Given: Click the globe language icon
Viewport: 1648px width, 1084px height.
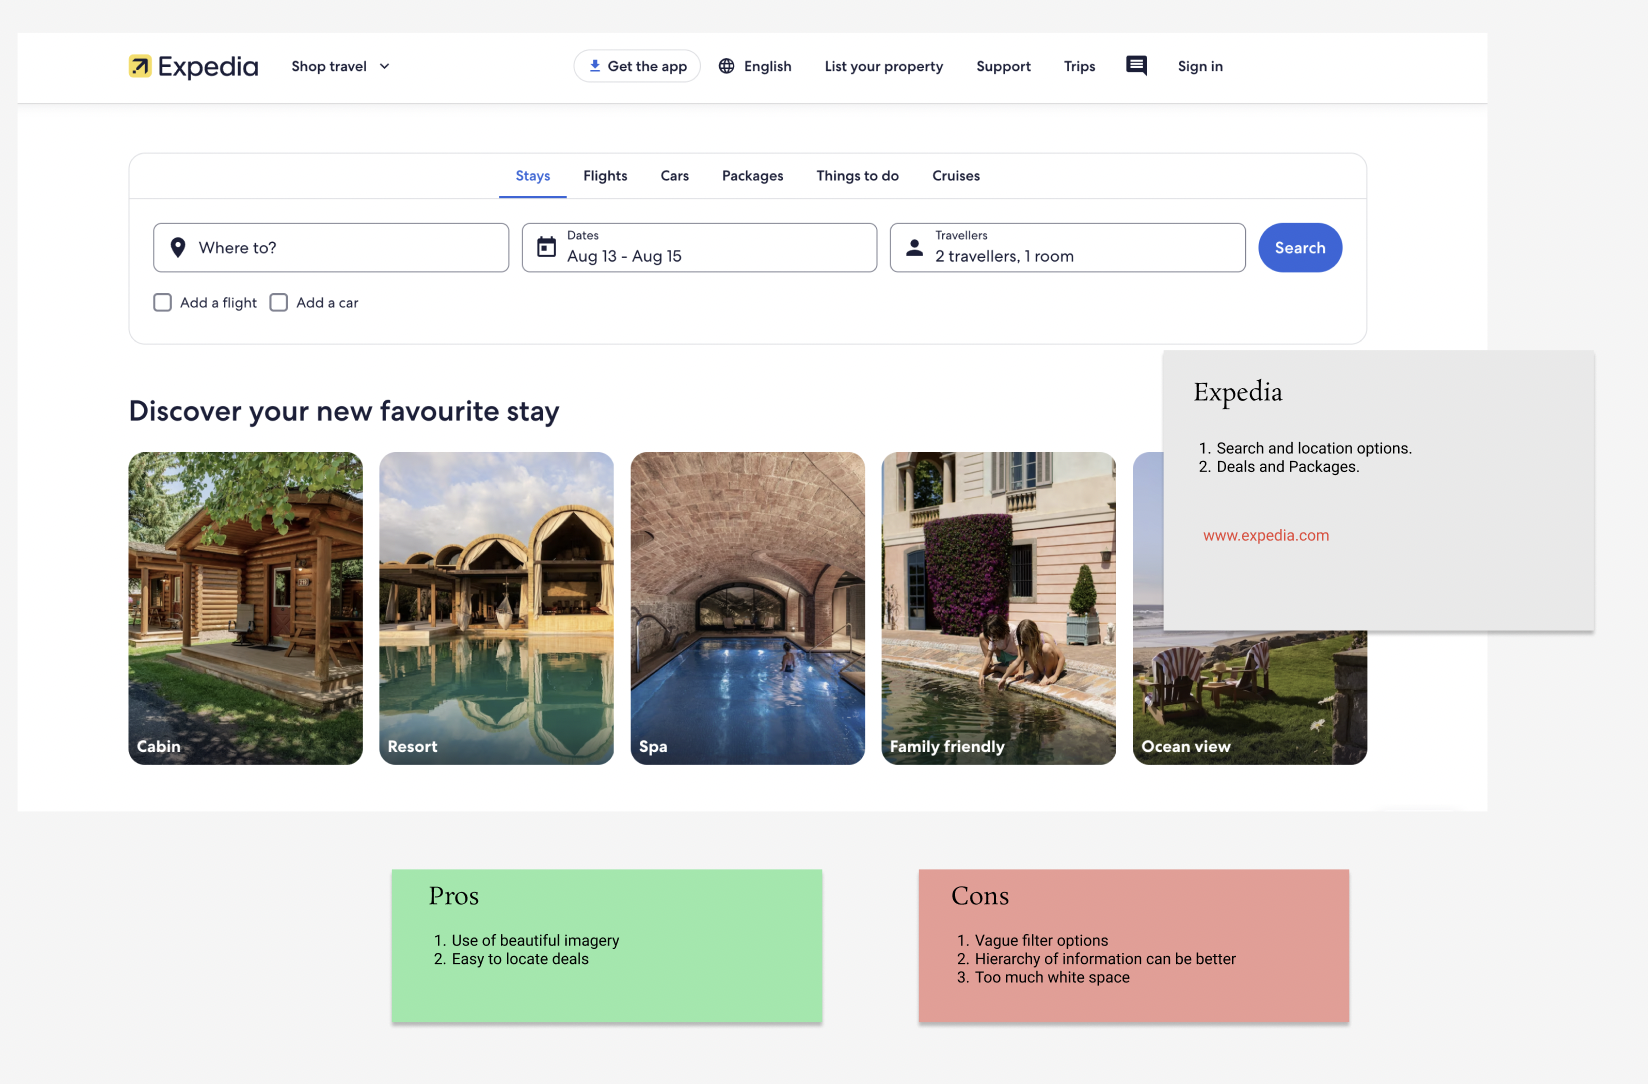Looking at the screenshot, I should coord(727,66).
